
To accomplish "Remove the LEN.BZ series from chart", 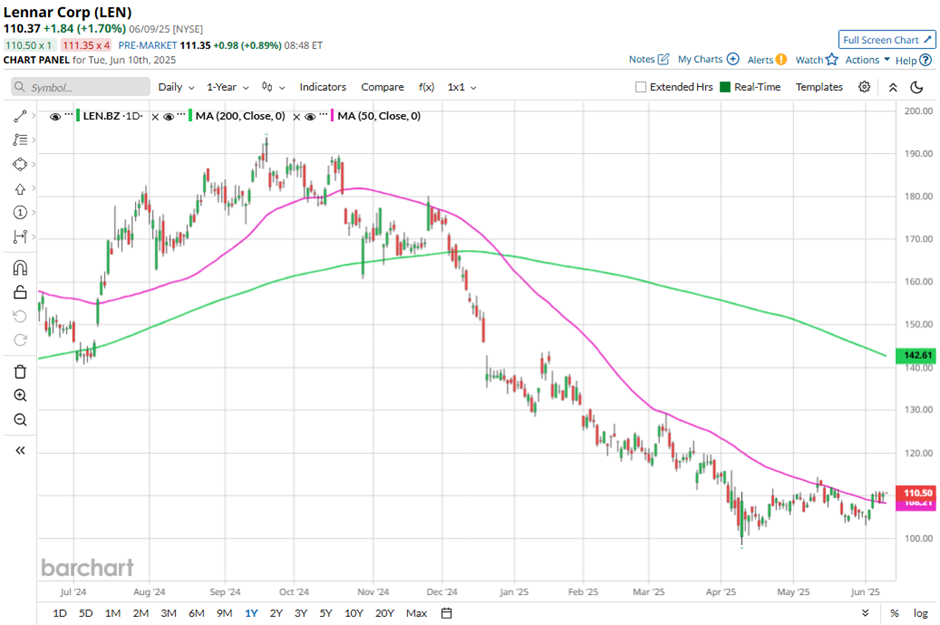I will pos(155,117).
